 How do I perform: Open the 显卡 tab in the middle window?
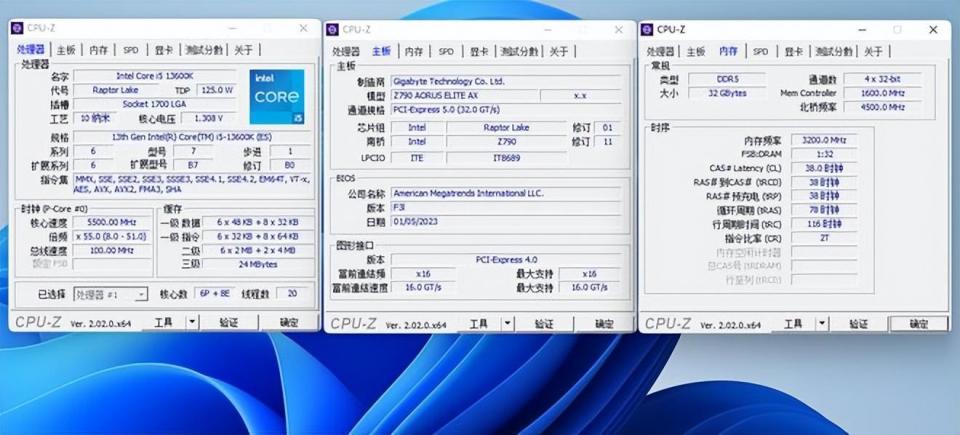[479, 51]
